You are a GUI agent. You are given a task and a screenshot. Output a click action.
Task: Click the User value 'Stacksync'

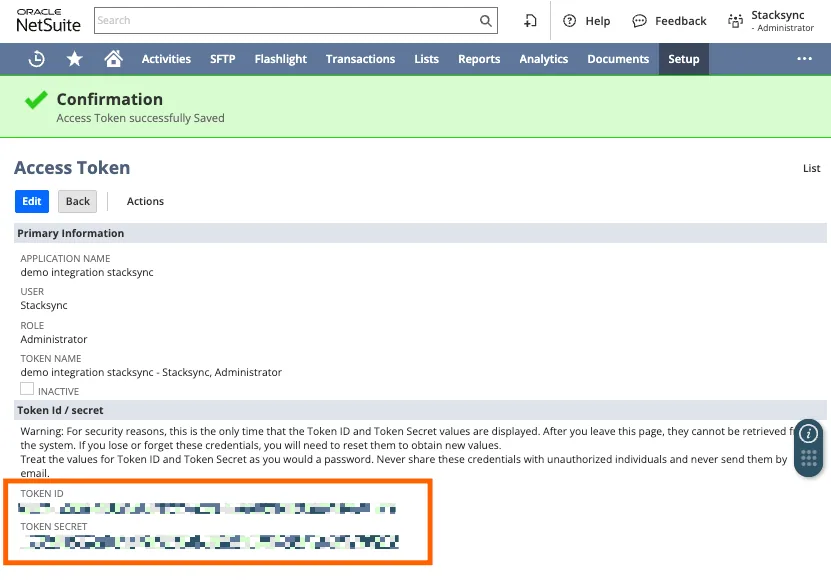pos(44,306)
